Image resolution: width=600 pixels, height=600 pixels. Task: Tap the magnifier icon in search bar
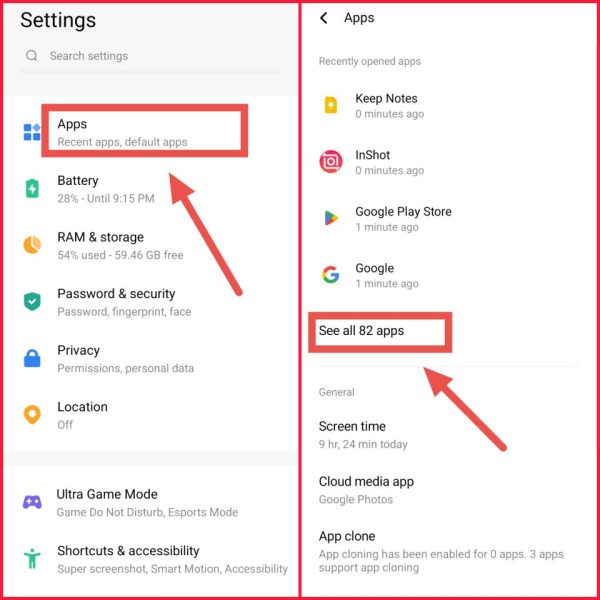[x=32, y=56]
